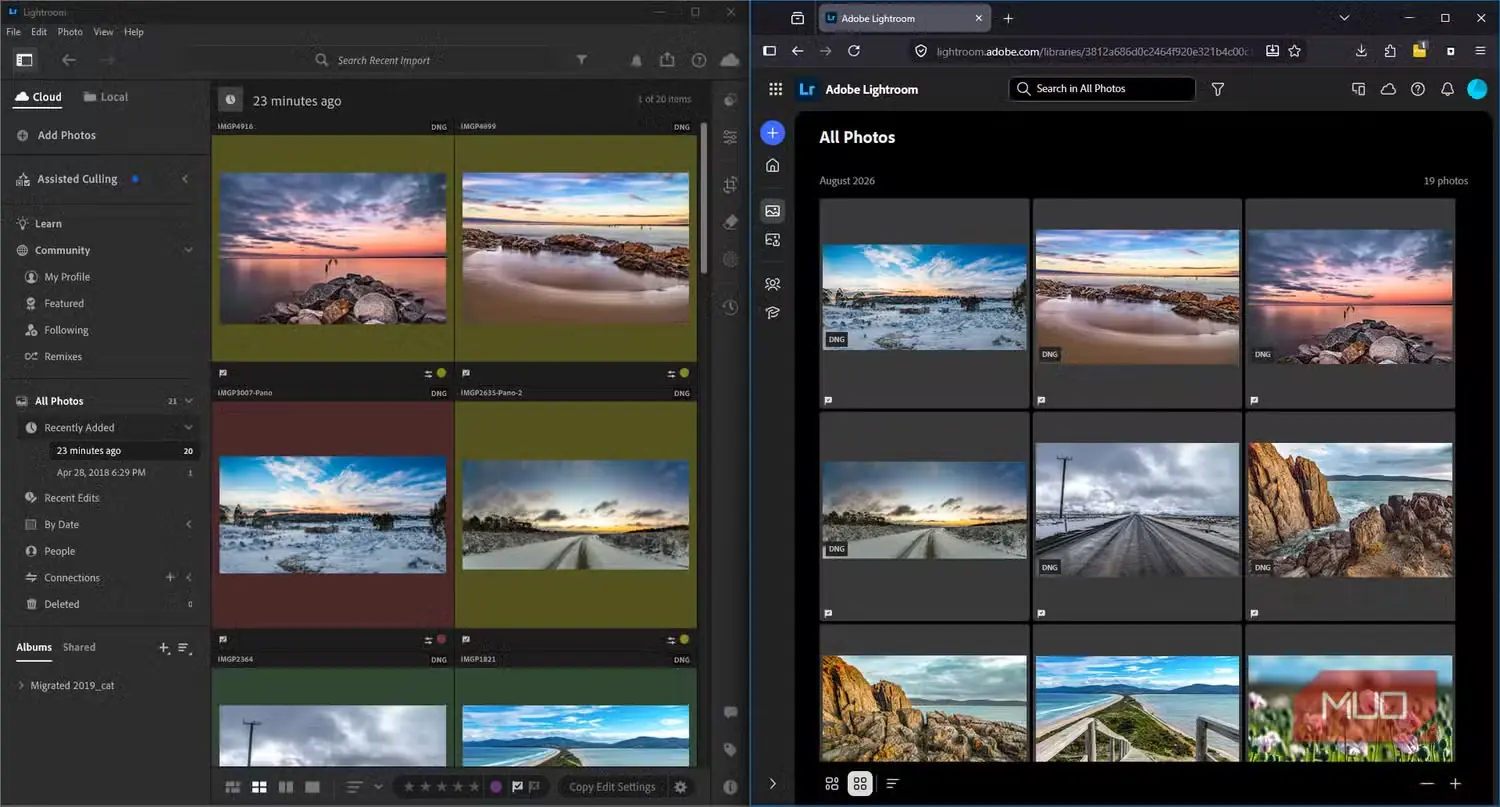Expand the By Date section
The height and width of the screenshot is (807, 1500).
pos(188,525)
